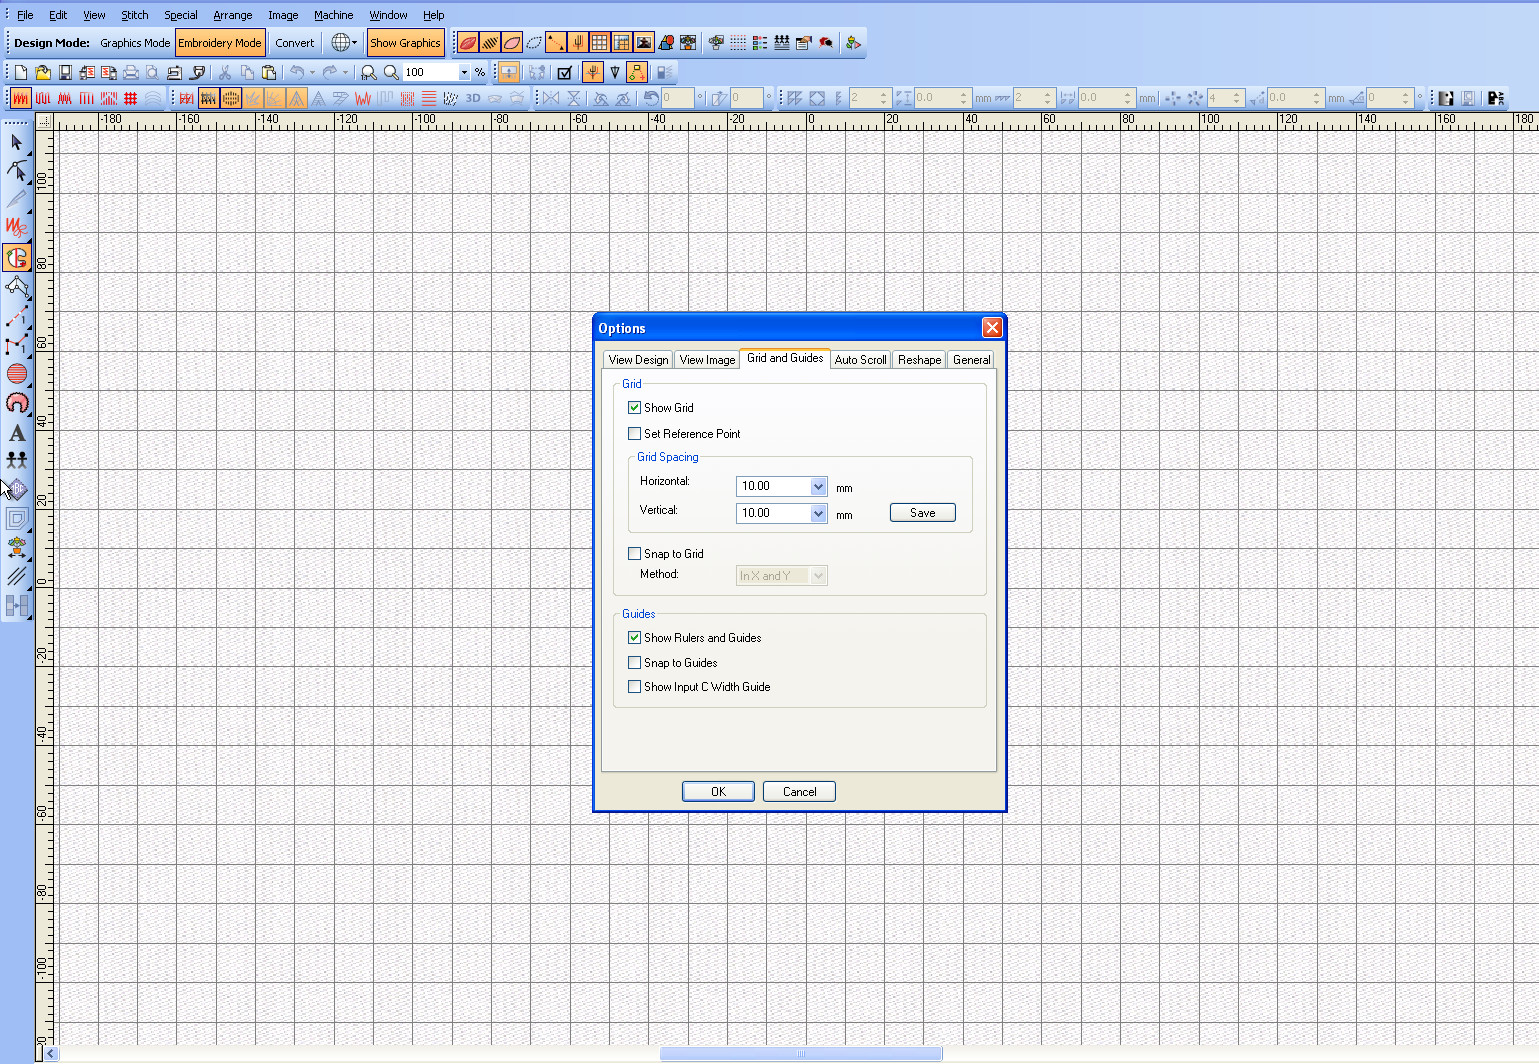1539x1064 pixels.
Task: Click the Save floppy disk icon
Action: pos(65,72)
